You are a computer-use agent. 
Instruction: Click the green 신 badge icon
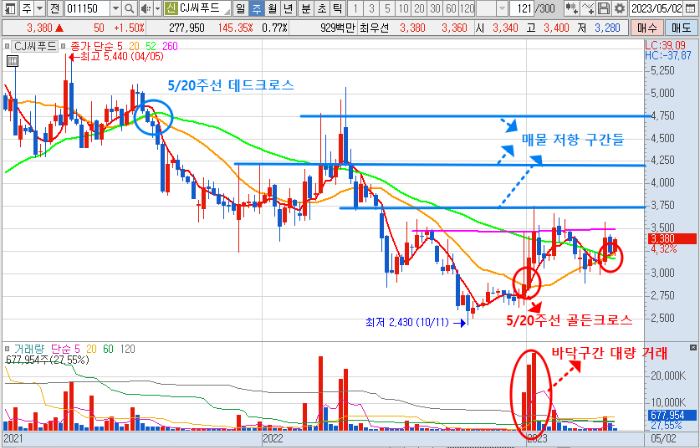171,8
